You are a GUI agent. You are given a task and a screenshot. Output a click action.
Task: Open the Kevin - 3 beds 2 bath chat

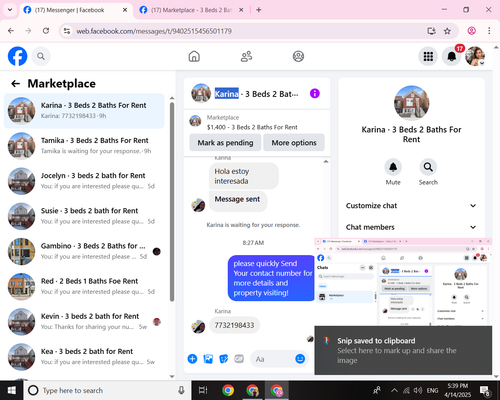pyautogui.click(x=84, y=322)
